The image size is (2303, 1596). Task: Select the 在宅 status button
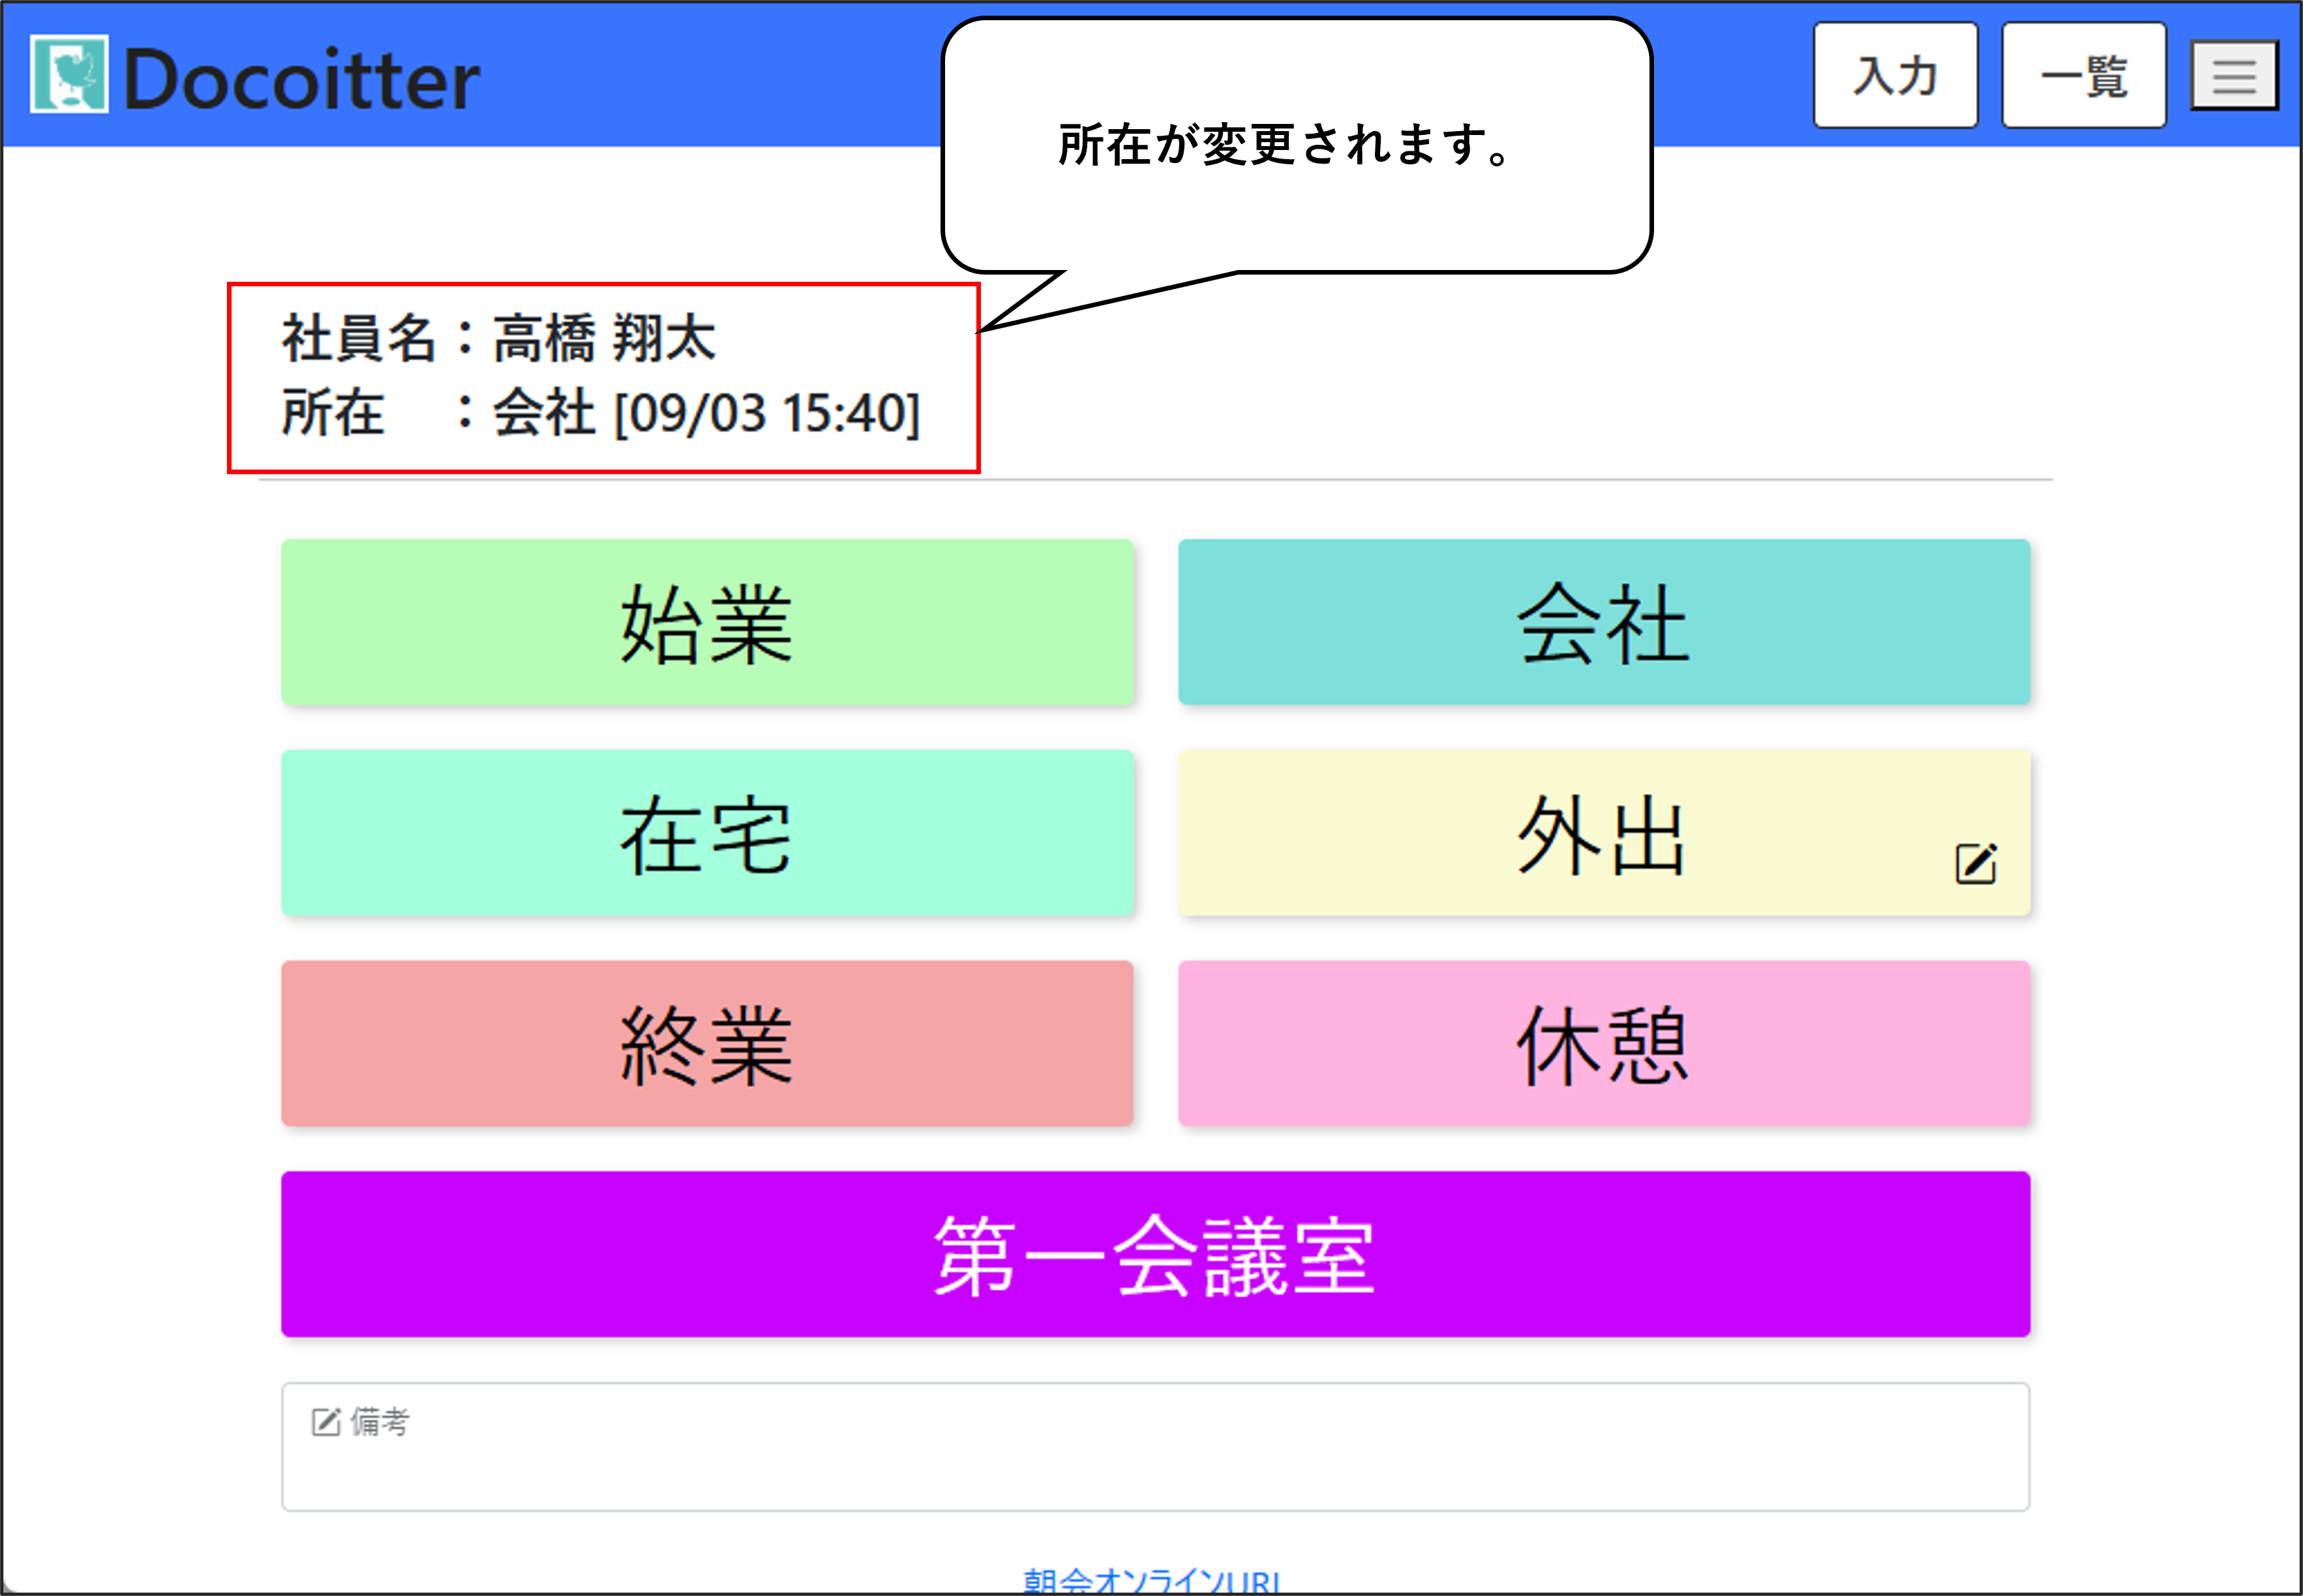click(x=707, y=833)
